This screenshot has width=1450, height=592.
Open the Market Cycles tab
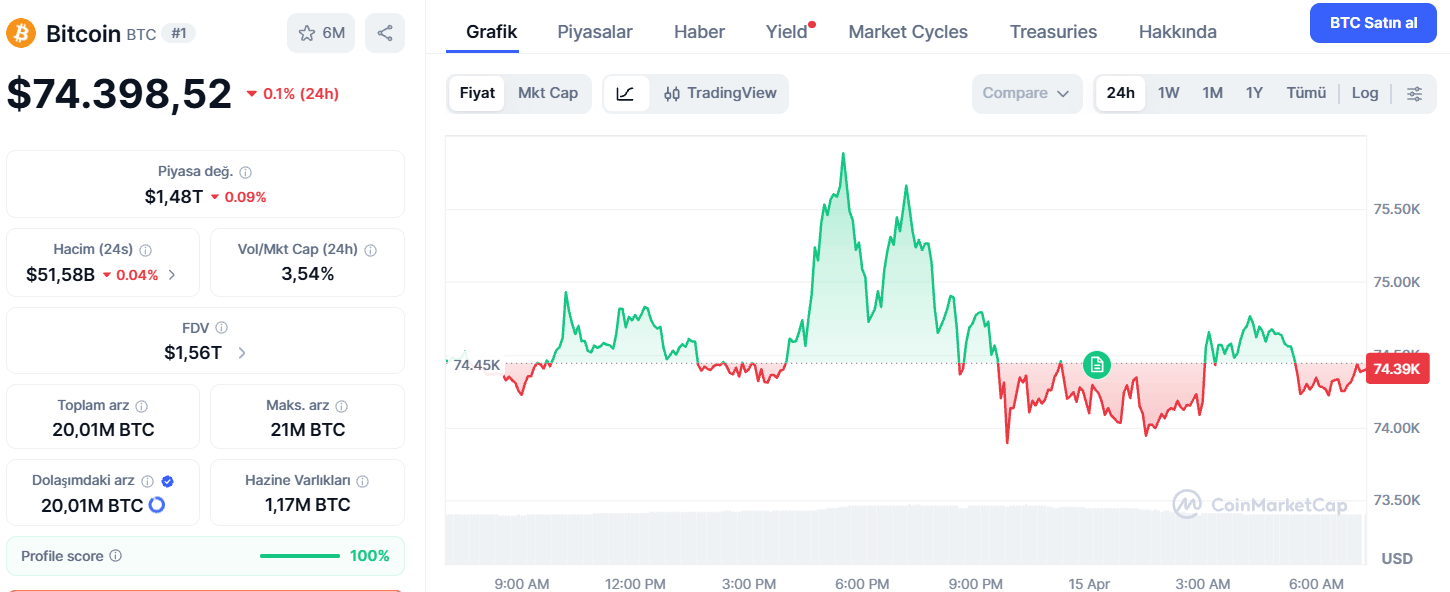coord(908,32)
